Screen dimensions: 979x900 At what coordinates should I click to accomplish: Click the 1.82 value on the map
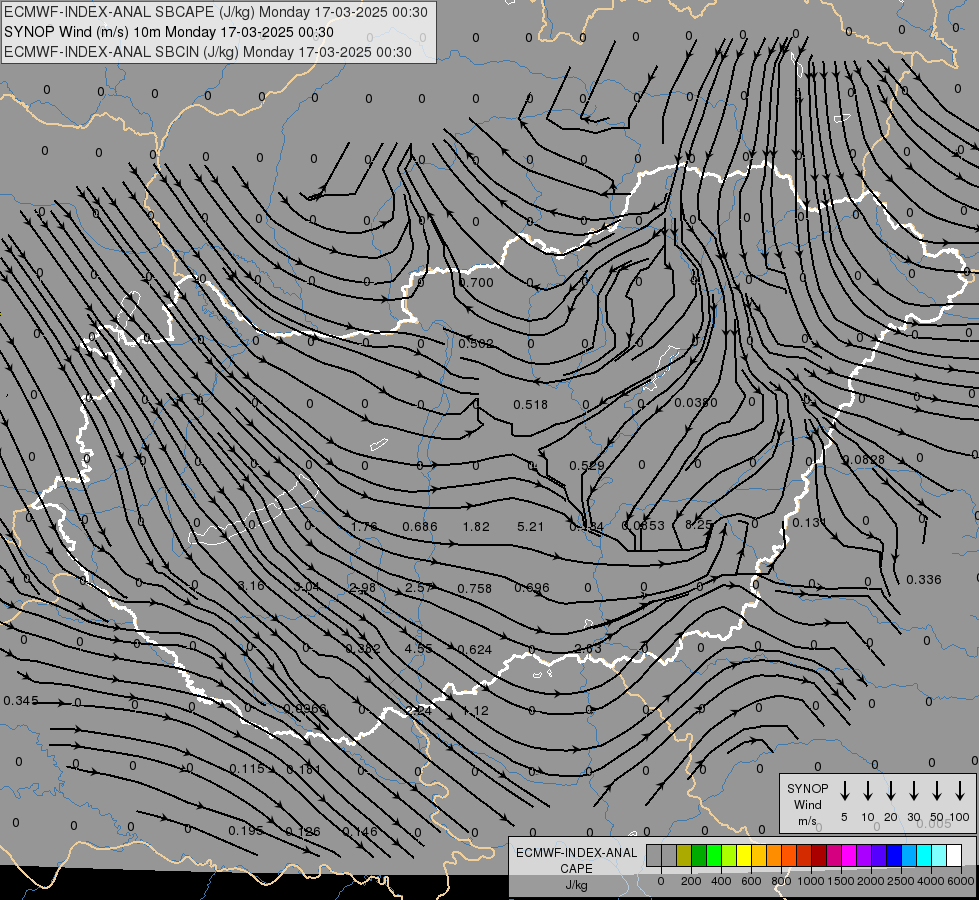[476, 527]
